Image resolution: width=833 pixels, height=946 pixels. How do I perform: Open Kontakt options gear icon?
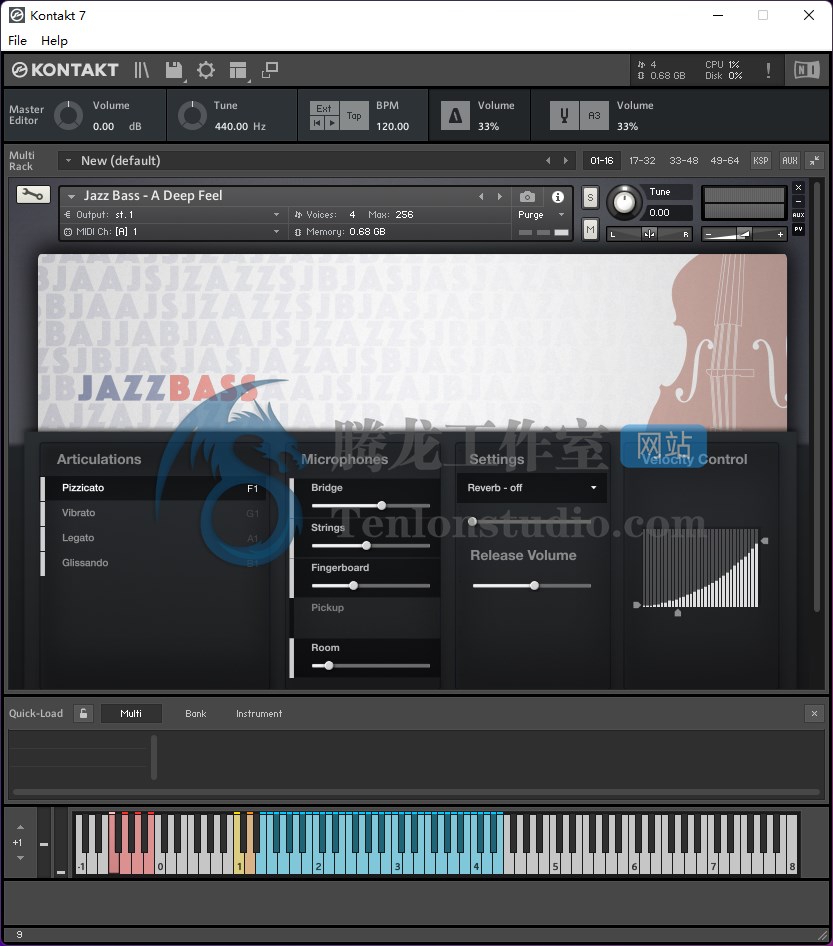[x=206, y=70]
